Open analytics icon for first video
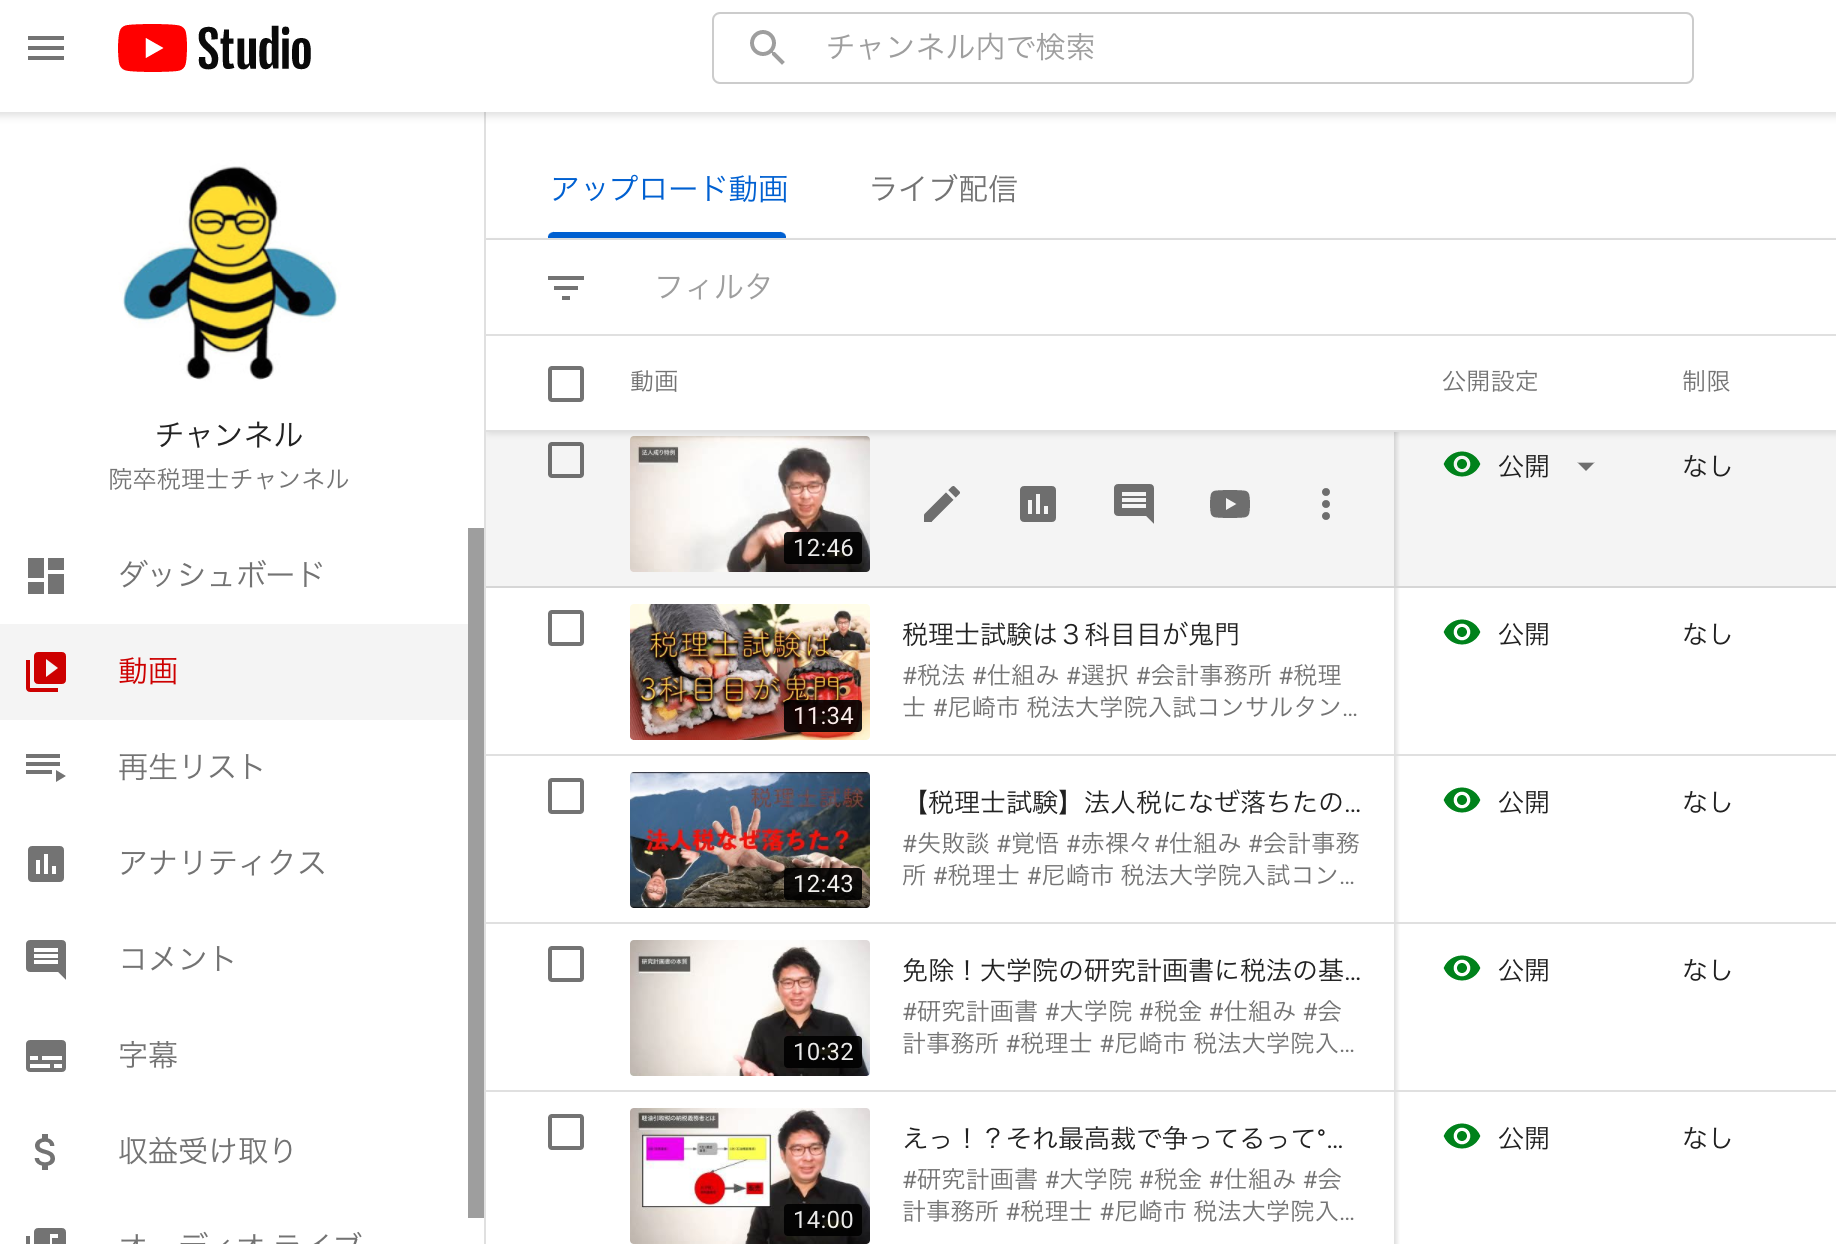Viewport: 1836px width, 1244px height. (1037, 504)
